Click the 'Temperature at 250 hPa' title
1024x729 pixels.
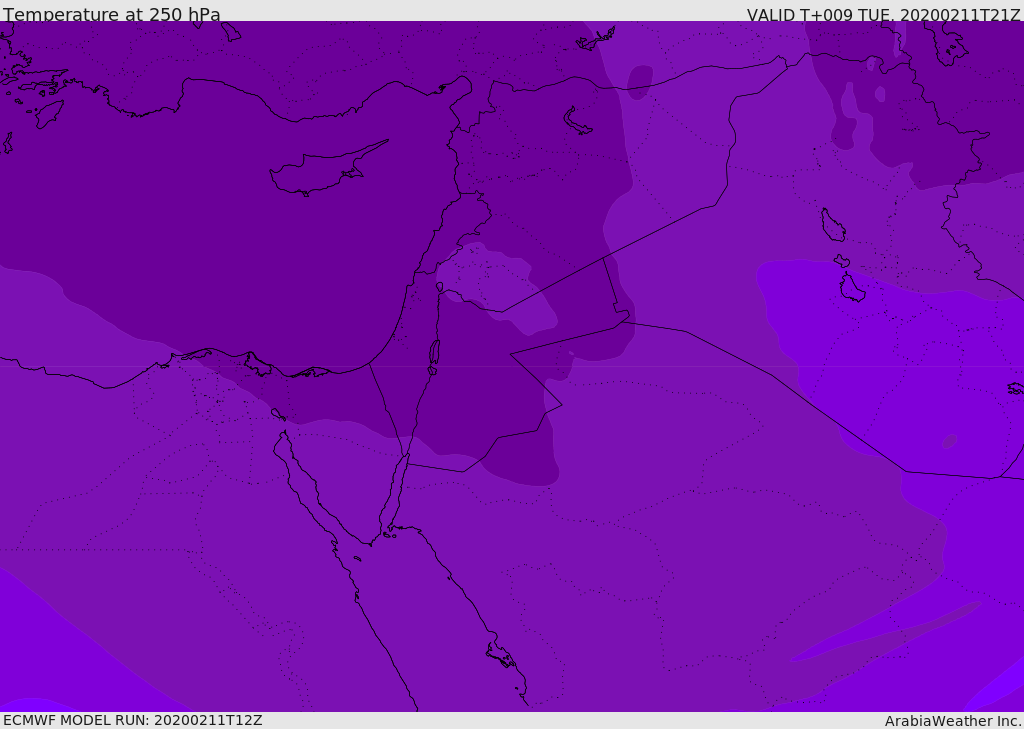[x=112, y=15]
